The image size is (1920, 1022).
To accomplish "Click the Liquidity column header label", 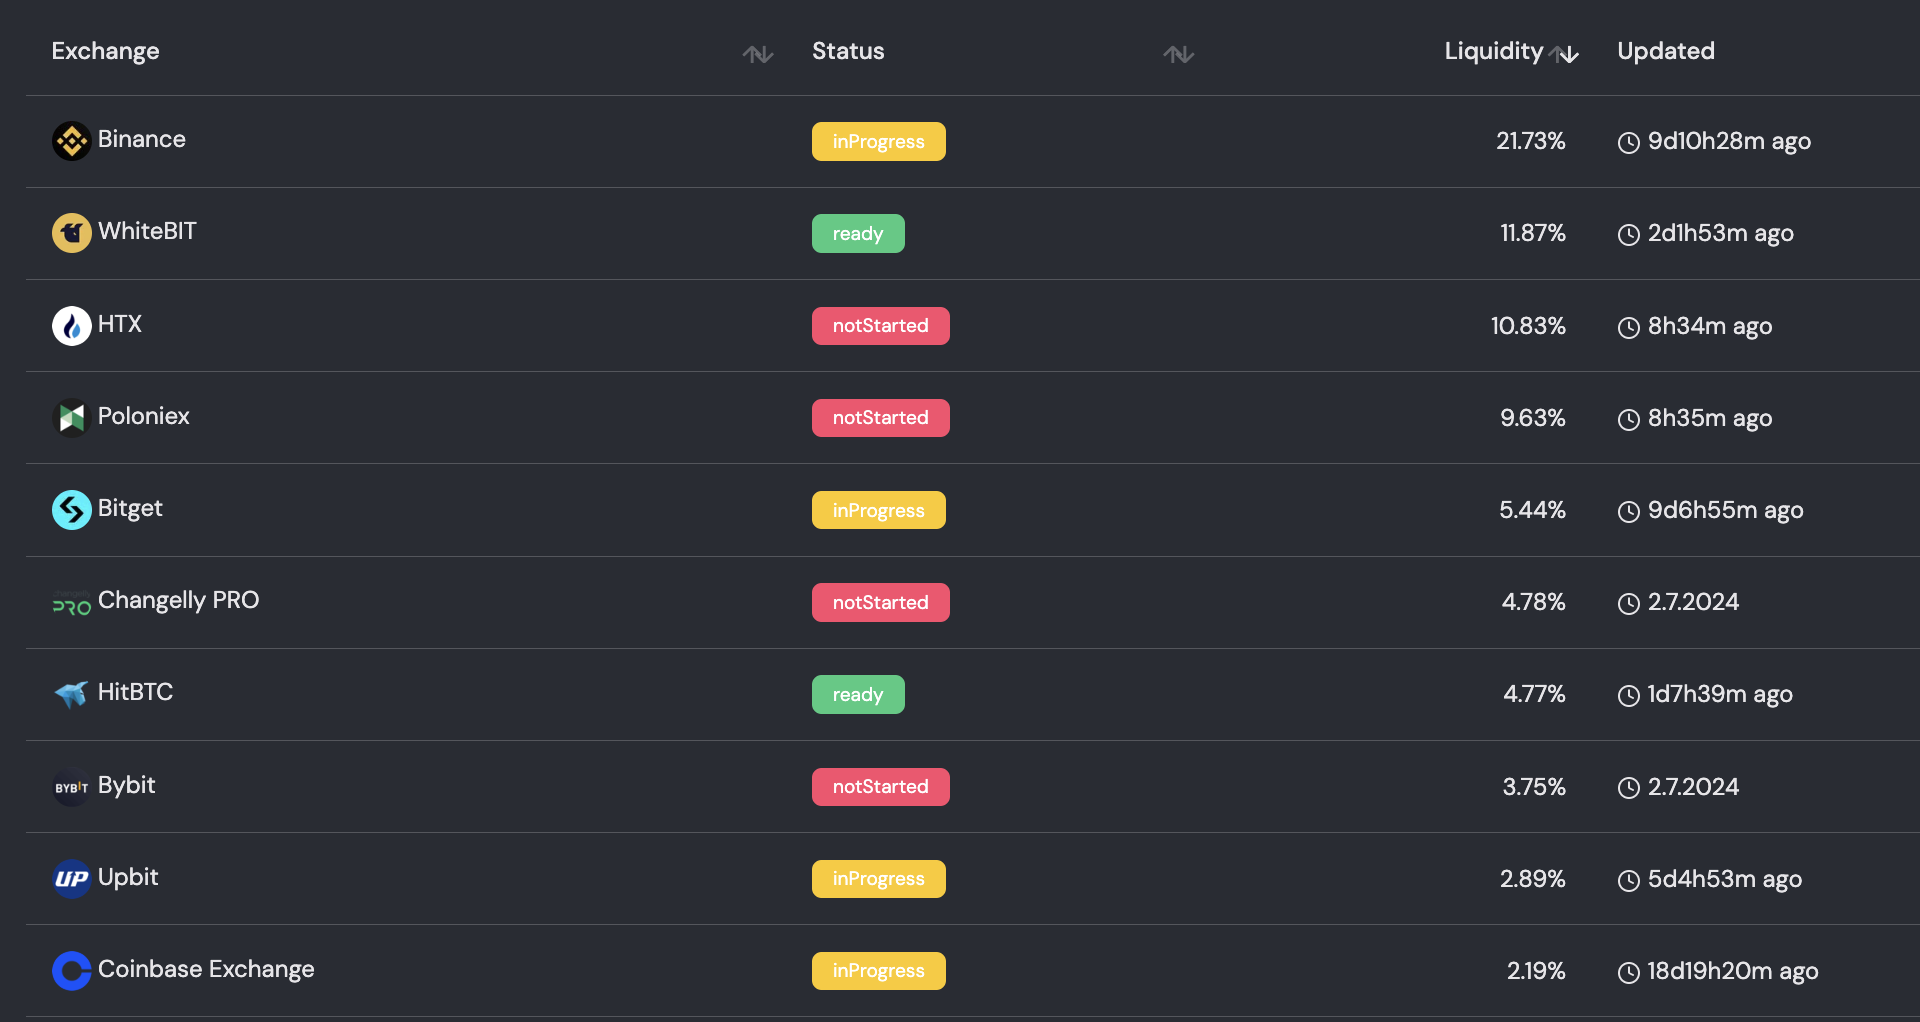I will (x=1494, y=51).
